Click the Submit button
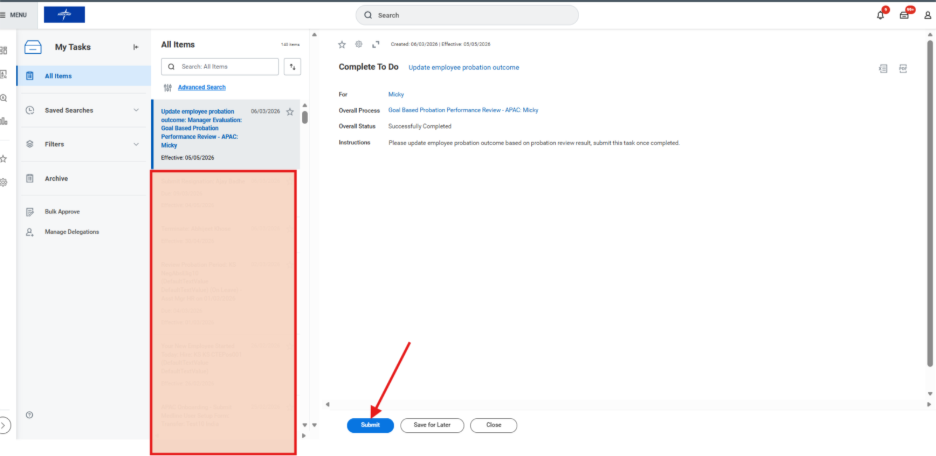The height and width of the screenshot is (456, 936). 370,425
